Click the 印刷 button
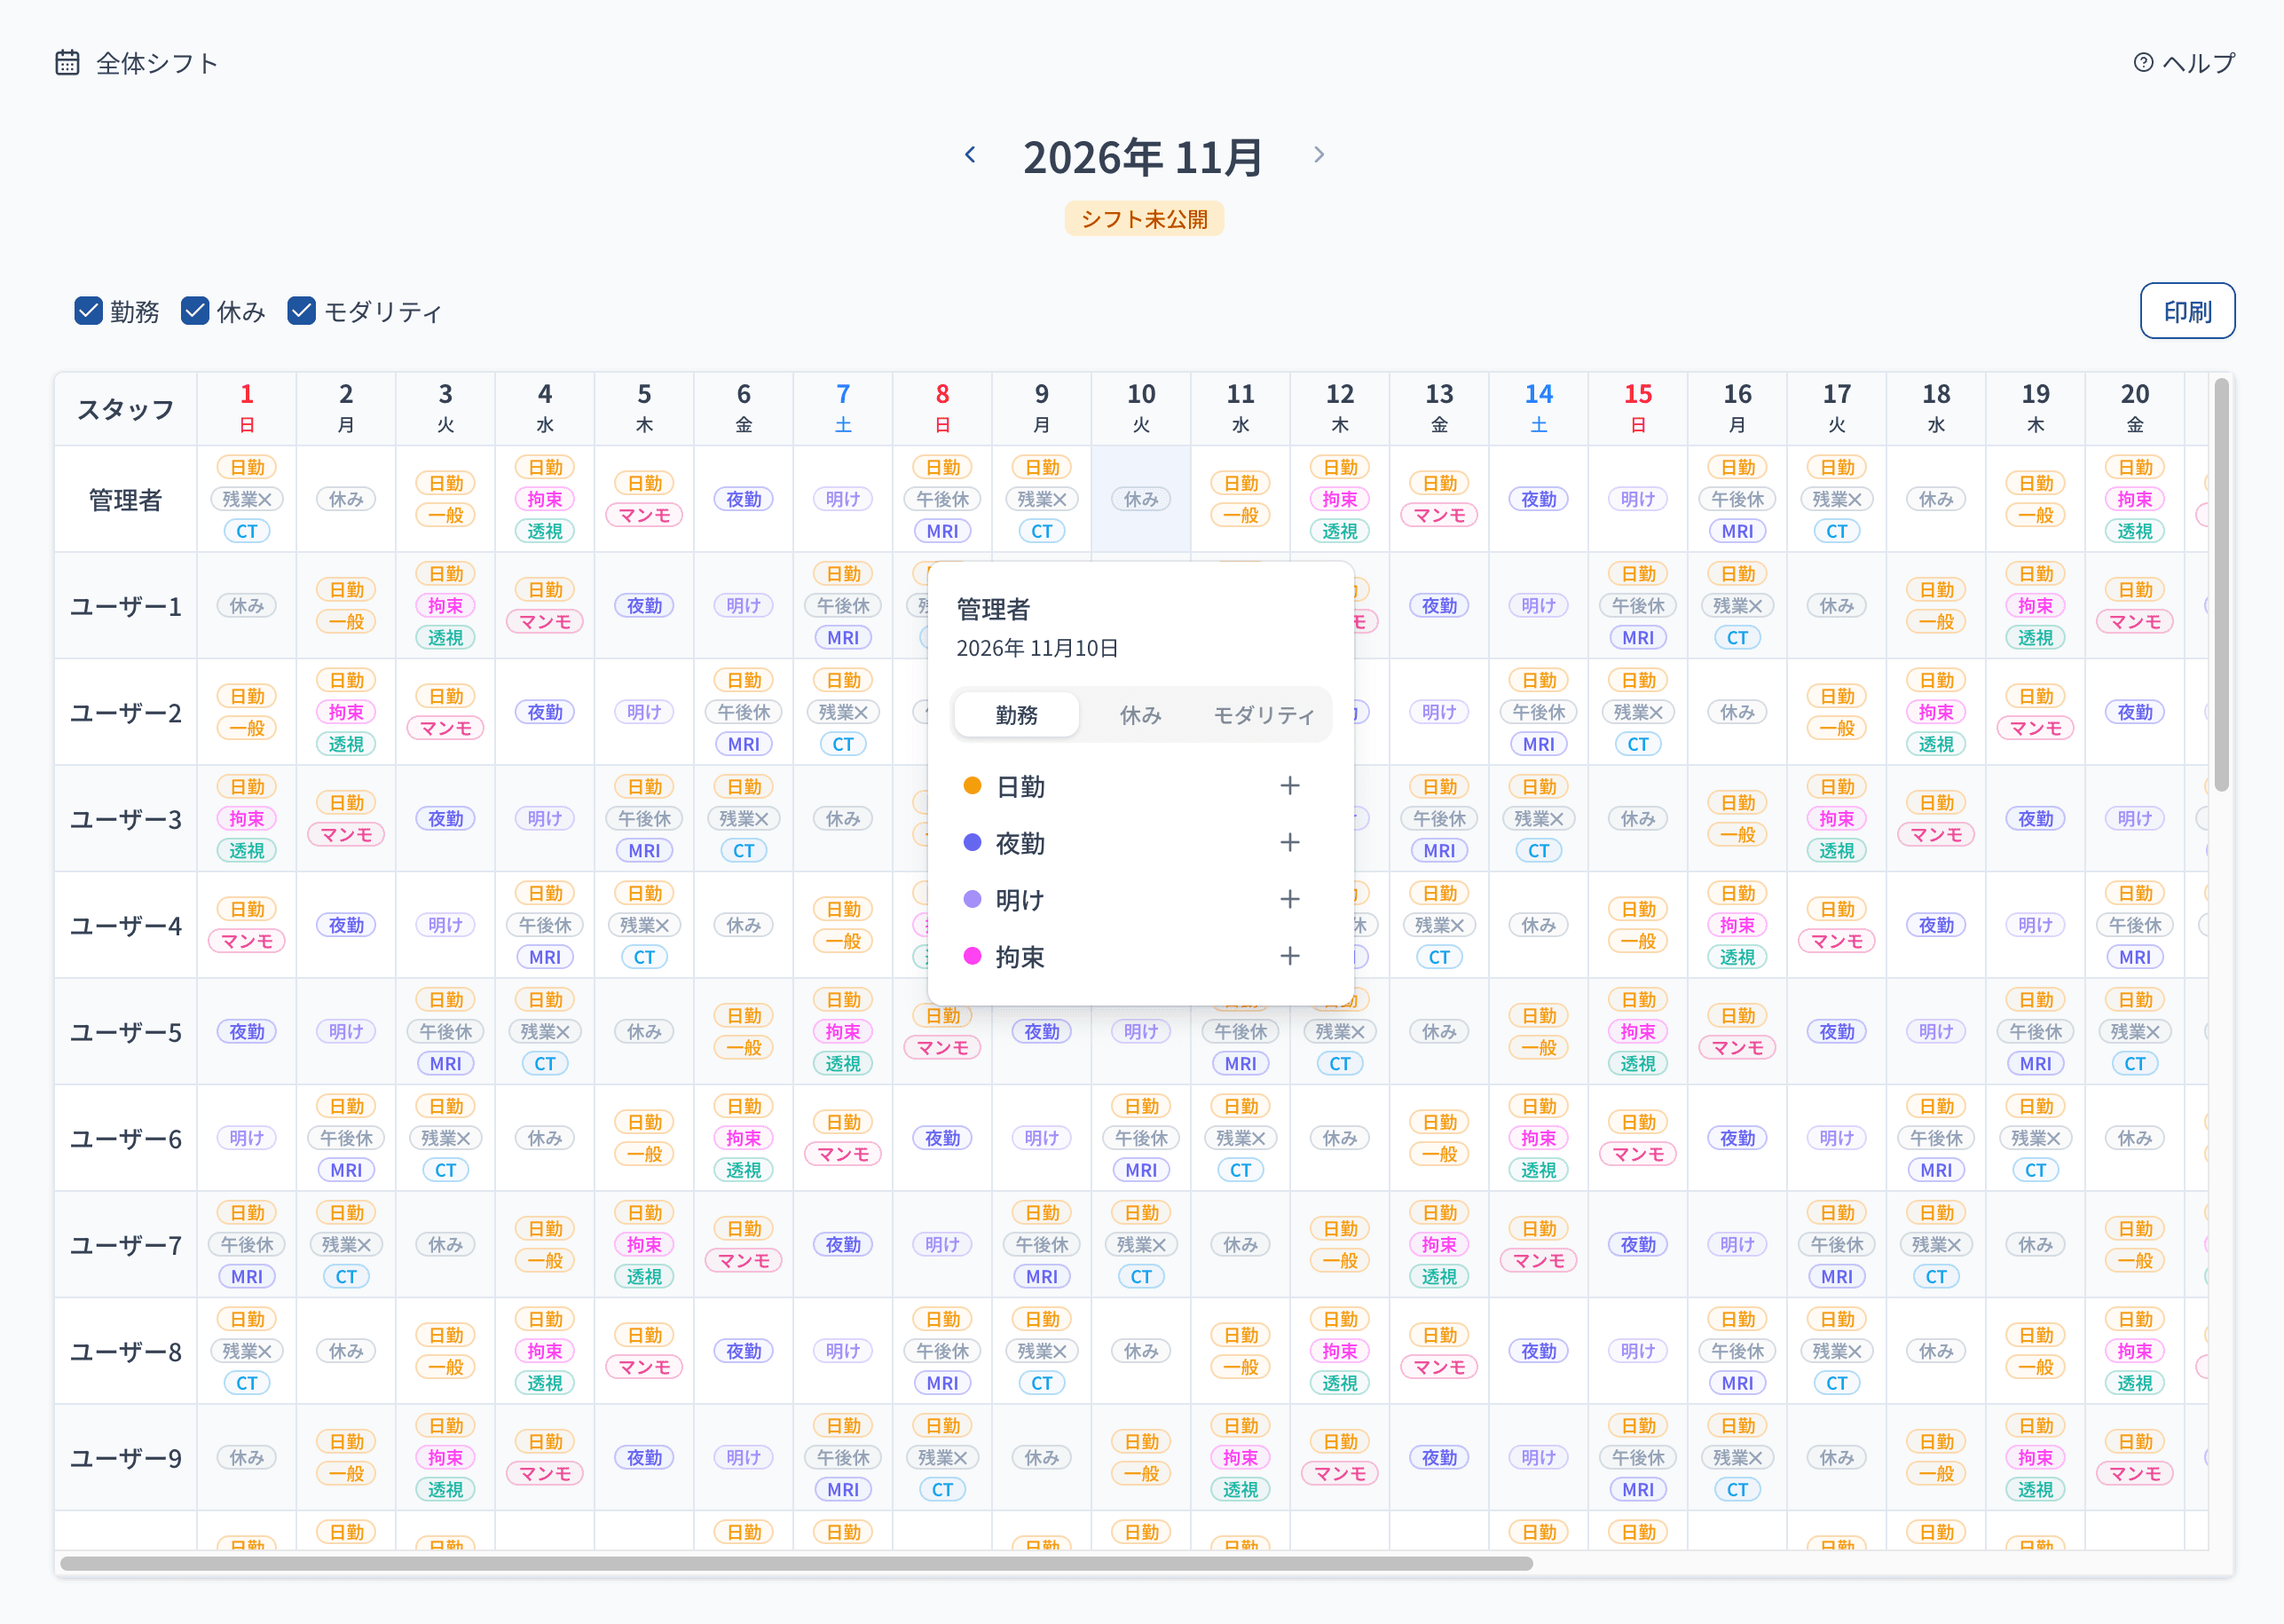2284x1624 pixels. click(2187, 311)
